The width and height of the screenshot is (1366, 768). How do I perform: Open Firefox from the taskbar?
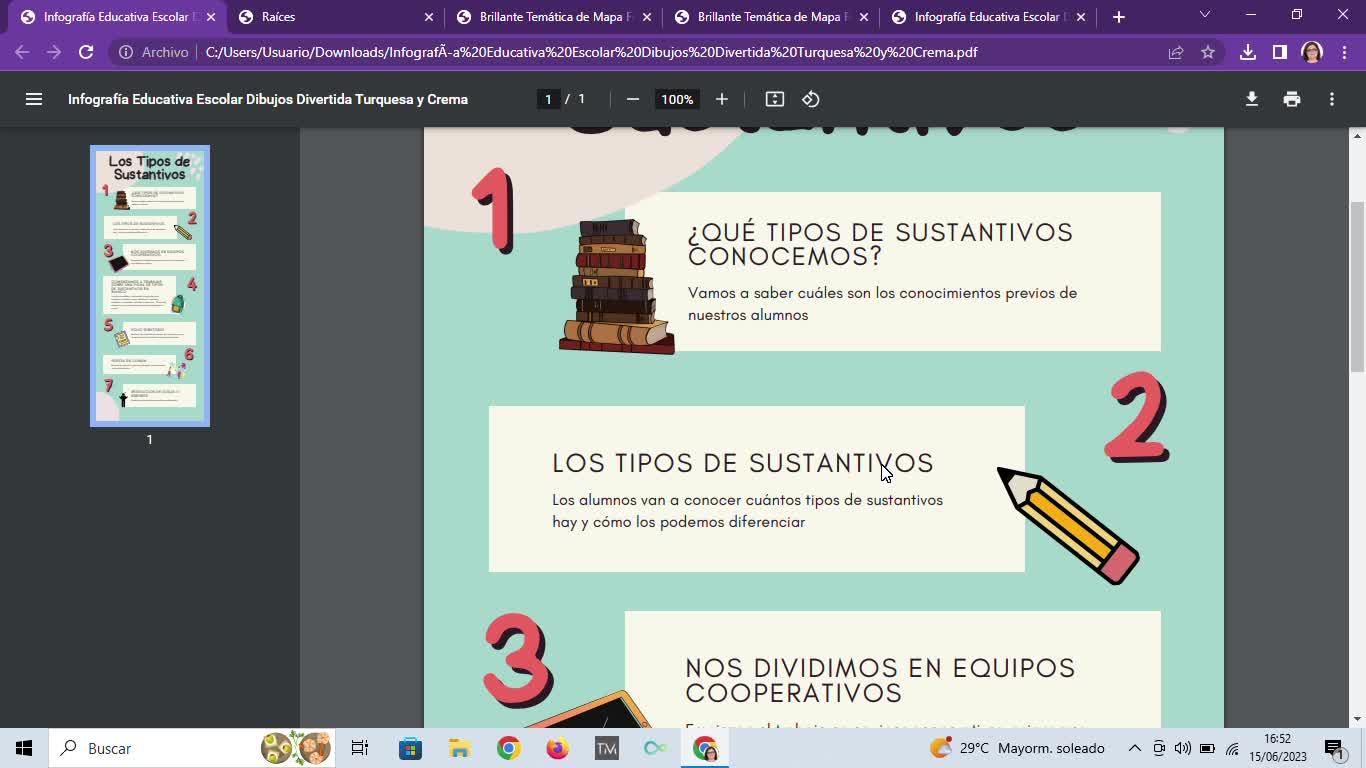558,748
